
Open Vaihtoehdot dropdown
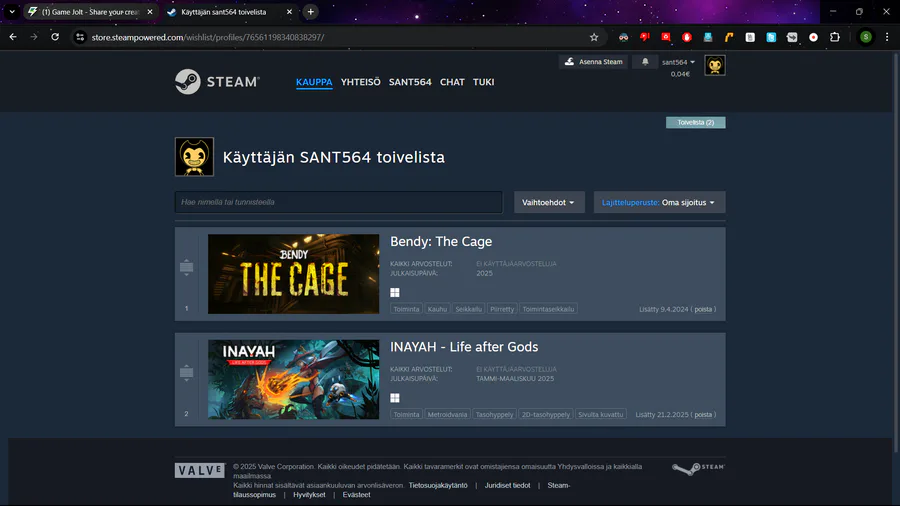[549, 202]
